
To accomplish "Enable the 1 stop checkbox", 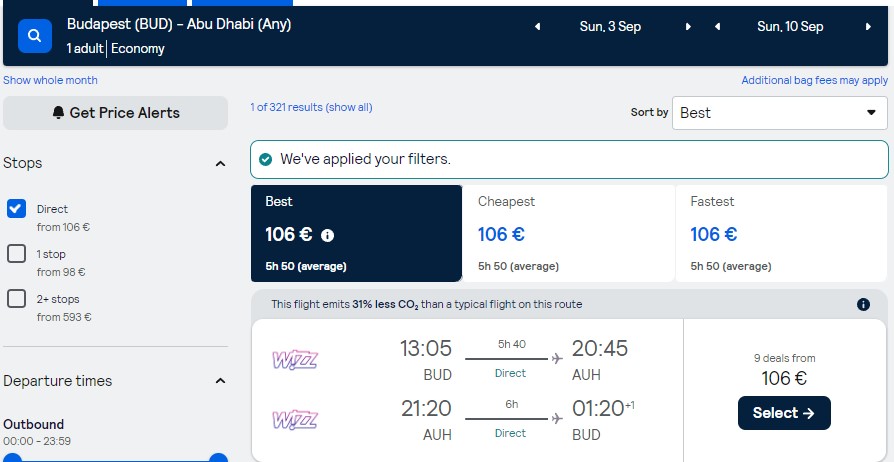I will (17, 254).
